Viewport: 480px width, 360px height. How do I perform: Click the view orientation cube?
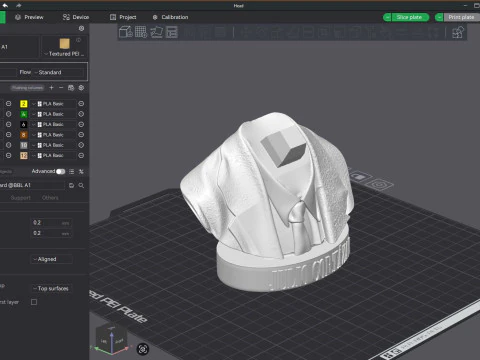click(111, 339)
